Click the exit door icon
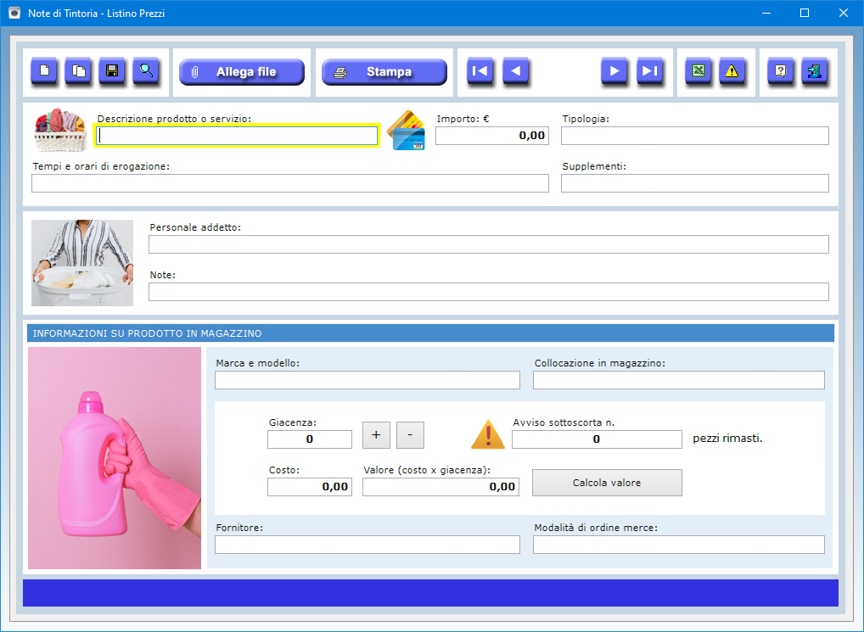 (x=815, y=71)
